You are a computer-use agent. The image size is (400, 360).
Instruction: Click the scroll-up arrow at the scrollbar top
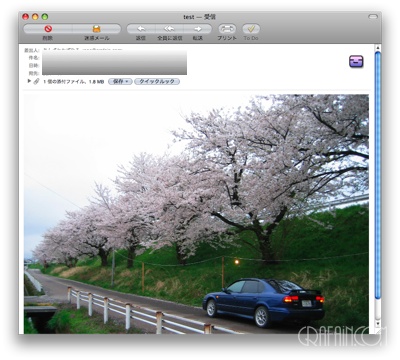378,48
